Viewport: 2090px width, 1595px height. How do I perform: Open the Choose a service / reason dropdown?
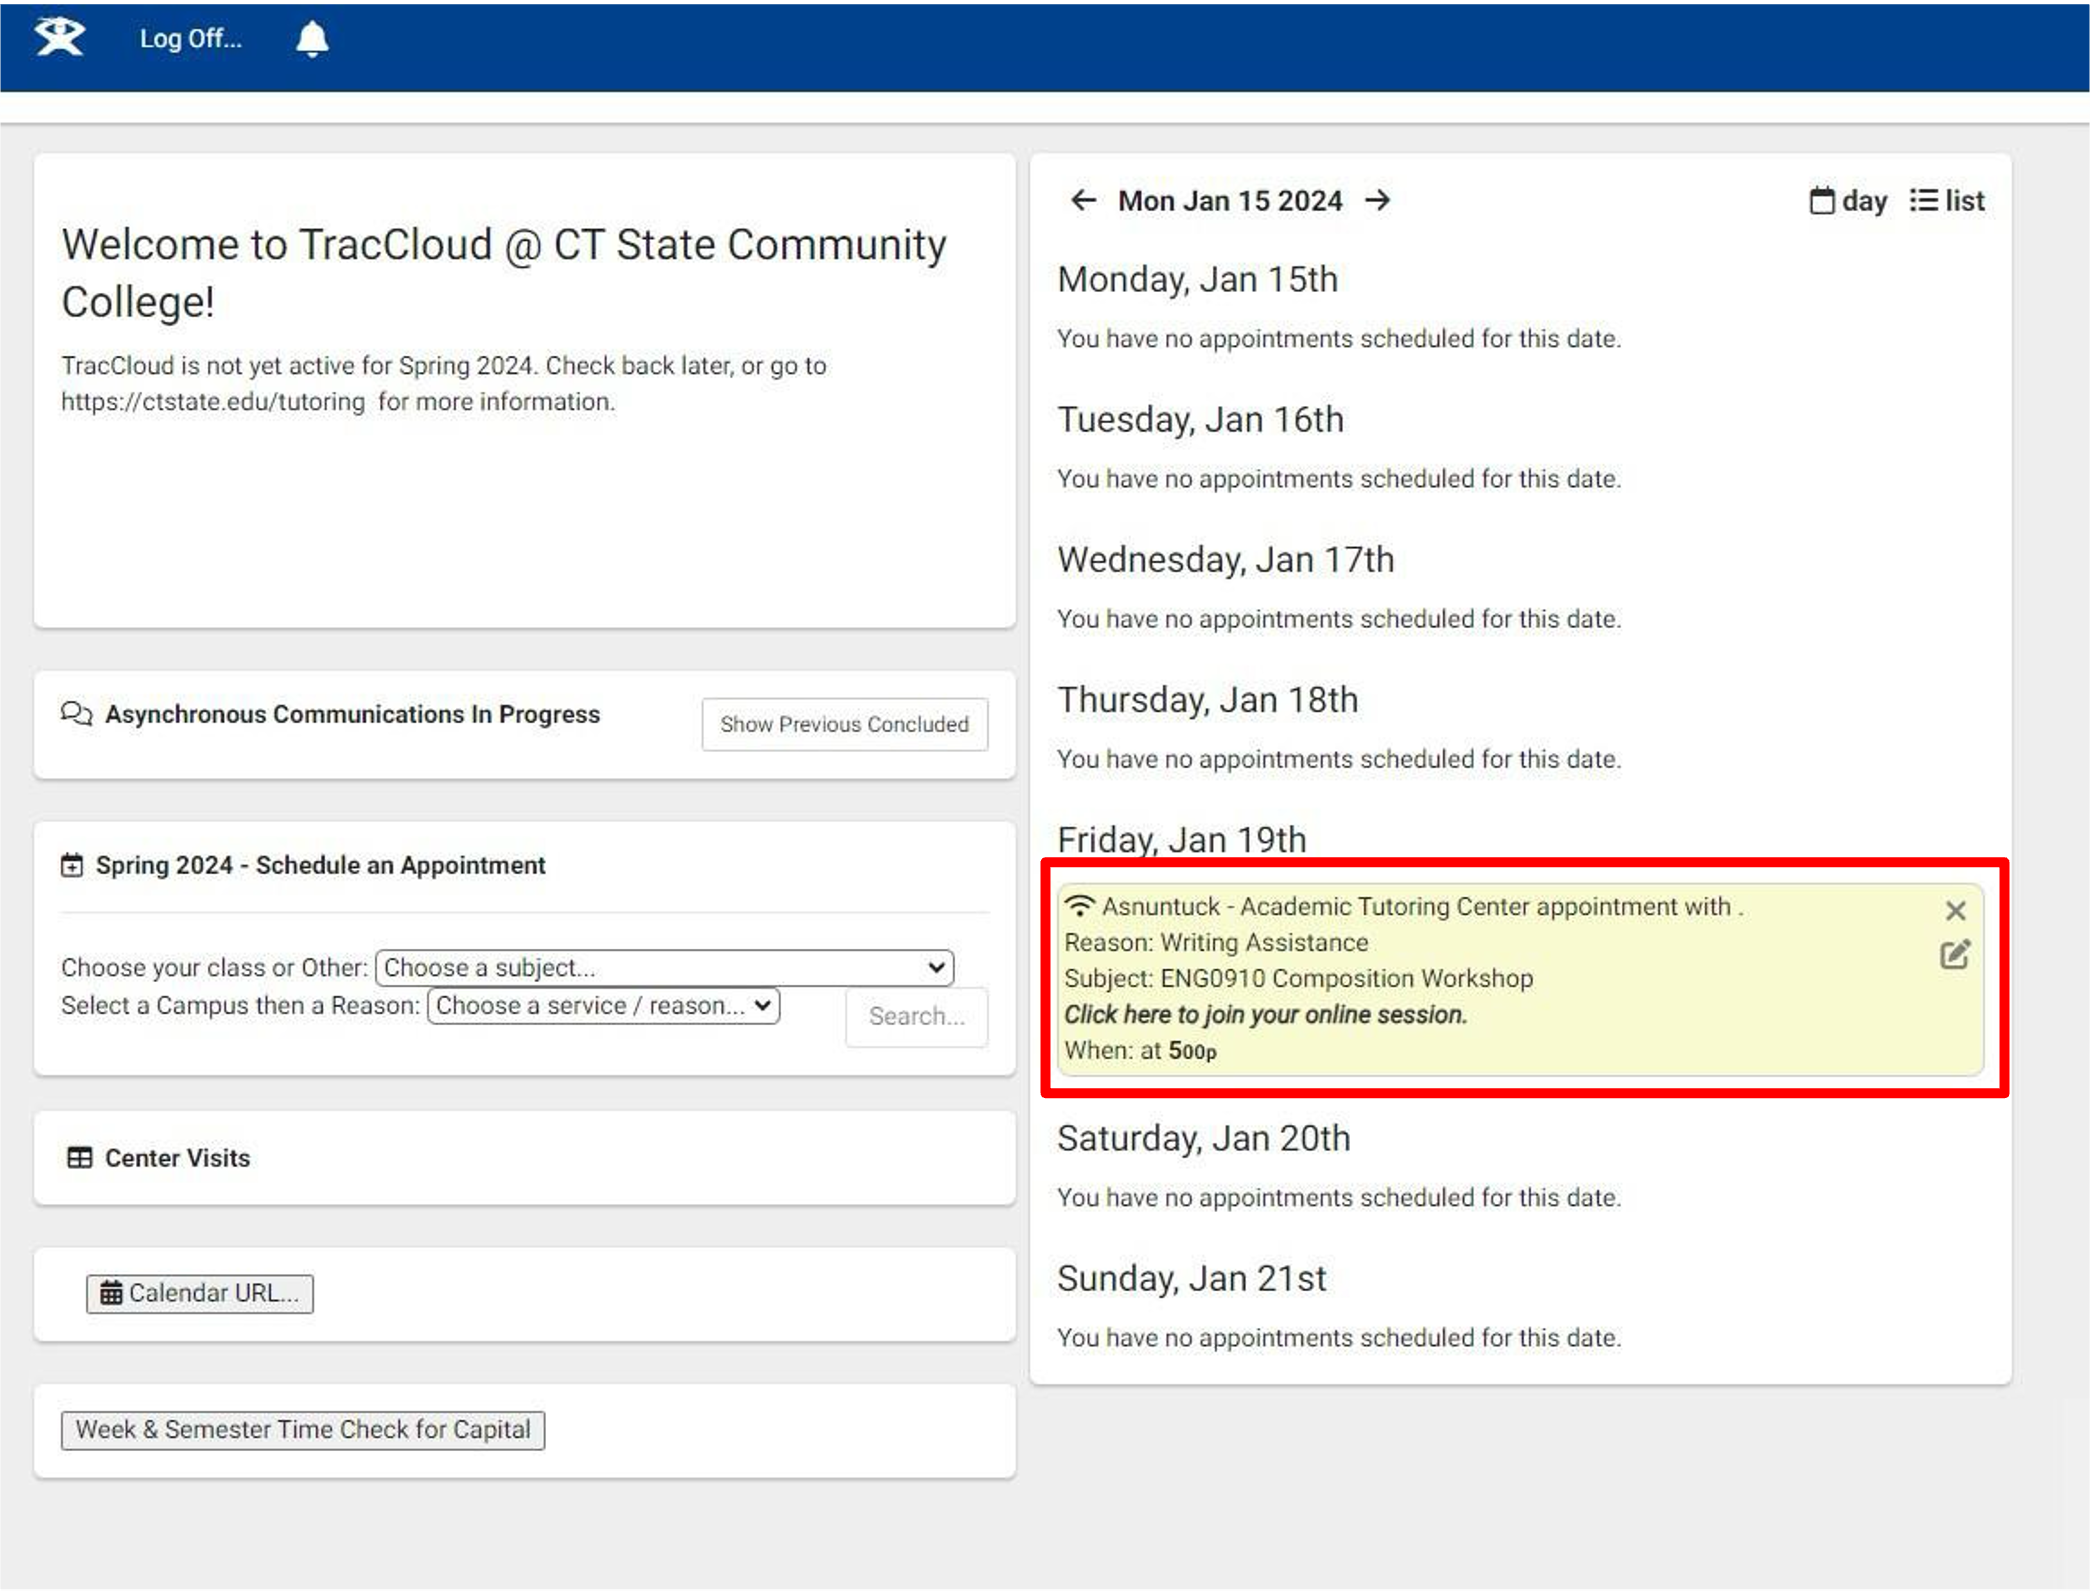pyautogui.click(x=603, y=1005)
